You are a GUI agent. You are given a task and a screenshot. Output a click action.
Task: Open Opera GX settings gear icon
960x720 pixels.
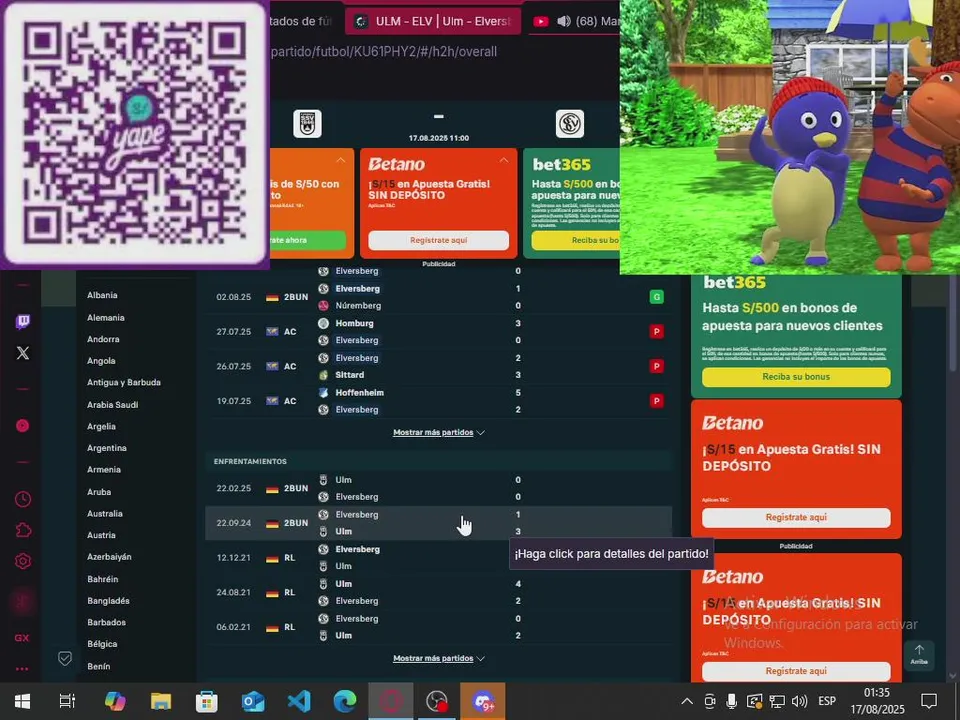[23, 561]
